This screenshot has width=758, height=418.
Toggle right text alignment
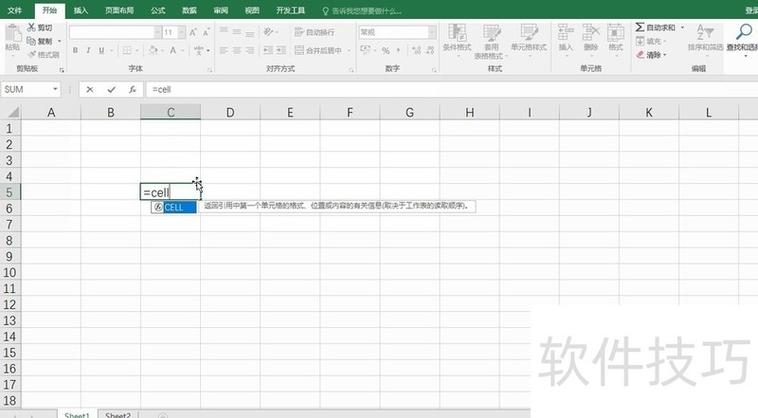(x=249, y=50)
